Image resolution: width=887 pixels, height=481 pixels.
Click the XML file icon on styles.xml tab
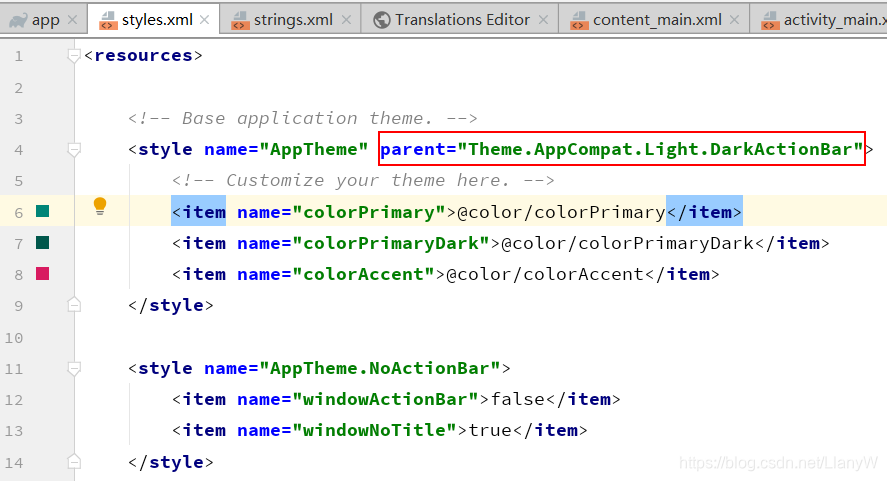coord(107,20)
